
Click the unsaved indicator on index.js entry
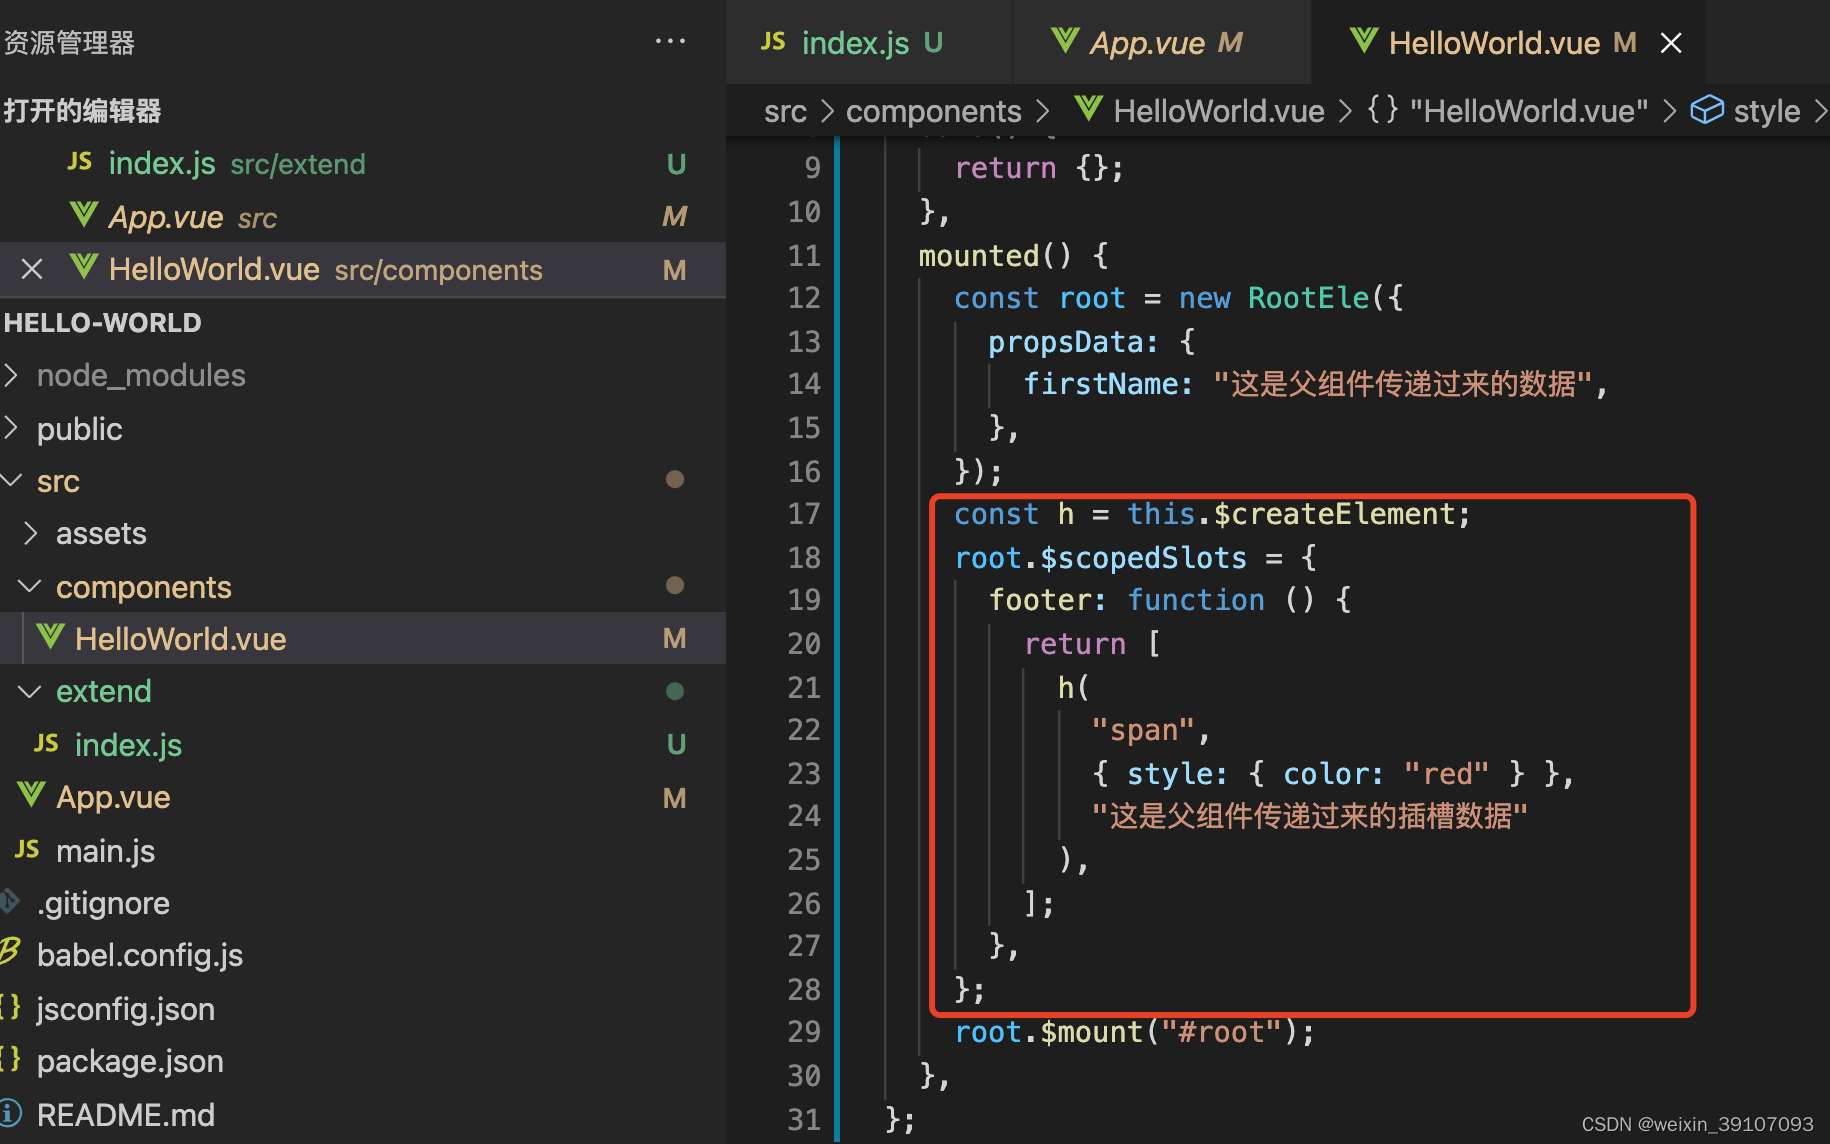[x=676, y=162]
